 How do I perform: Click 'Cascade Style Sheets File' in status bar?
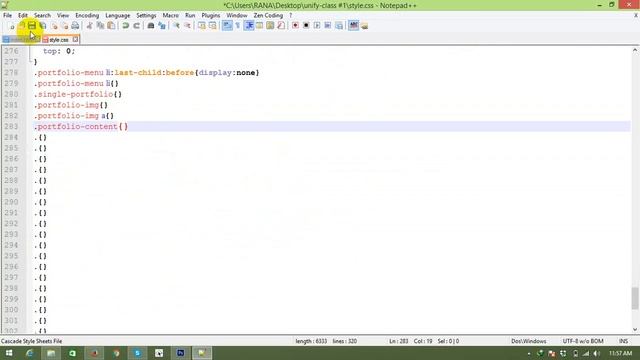tap(31, 341)
